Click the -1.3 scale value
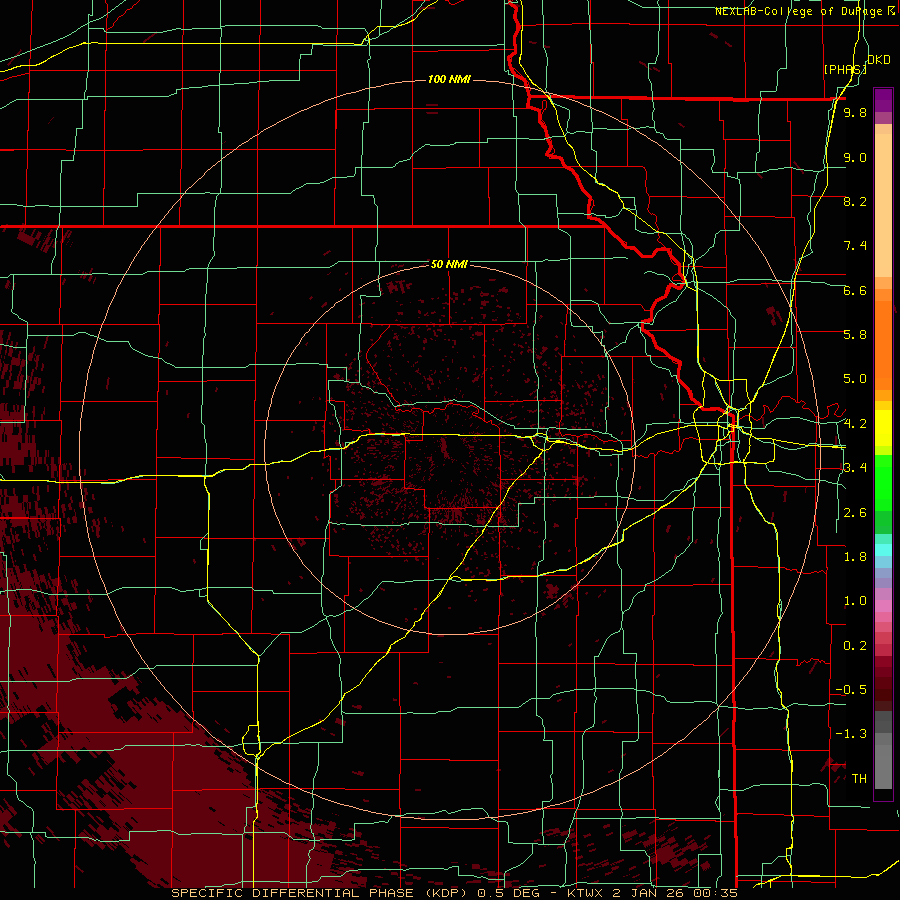The width and height of the screenshot is (900, 900). click(851, 734)
